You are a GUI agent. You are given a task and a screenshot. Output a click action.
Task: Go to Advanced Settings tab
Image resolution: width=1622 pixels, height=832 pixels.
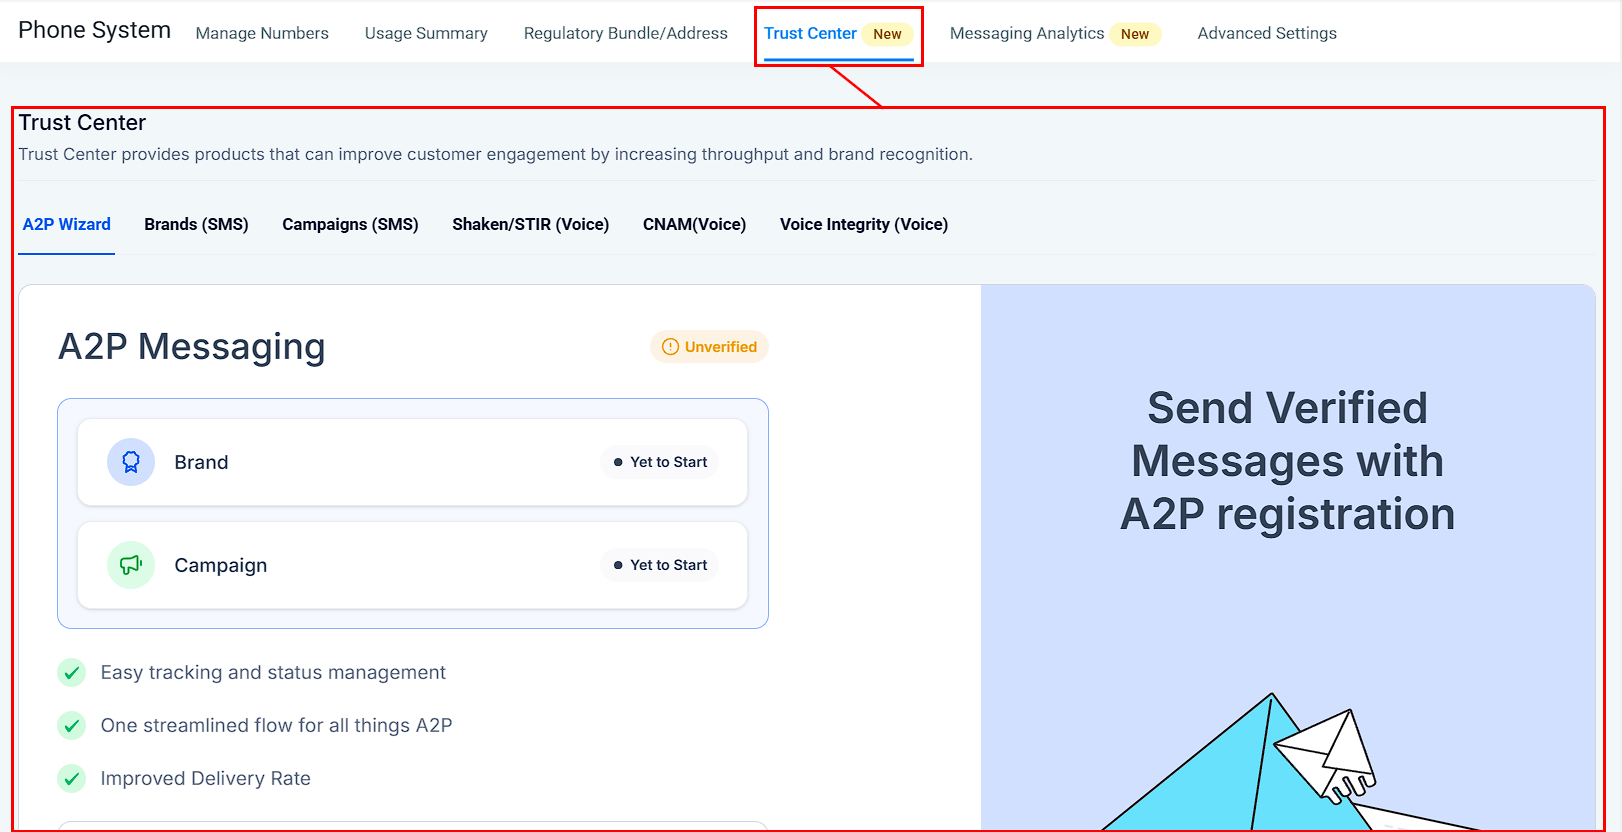tap(1267, 33)
